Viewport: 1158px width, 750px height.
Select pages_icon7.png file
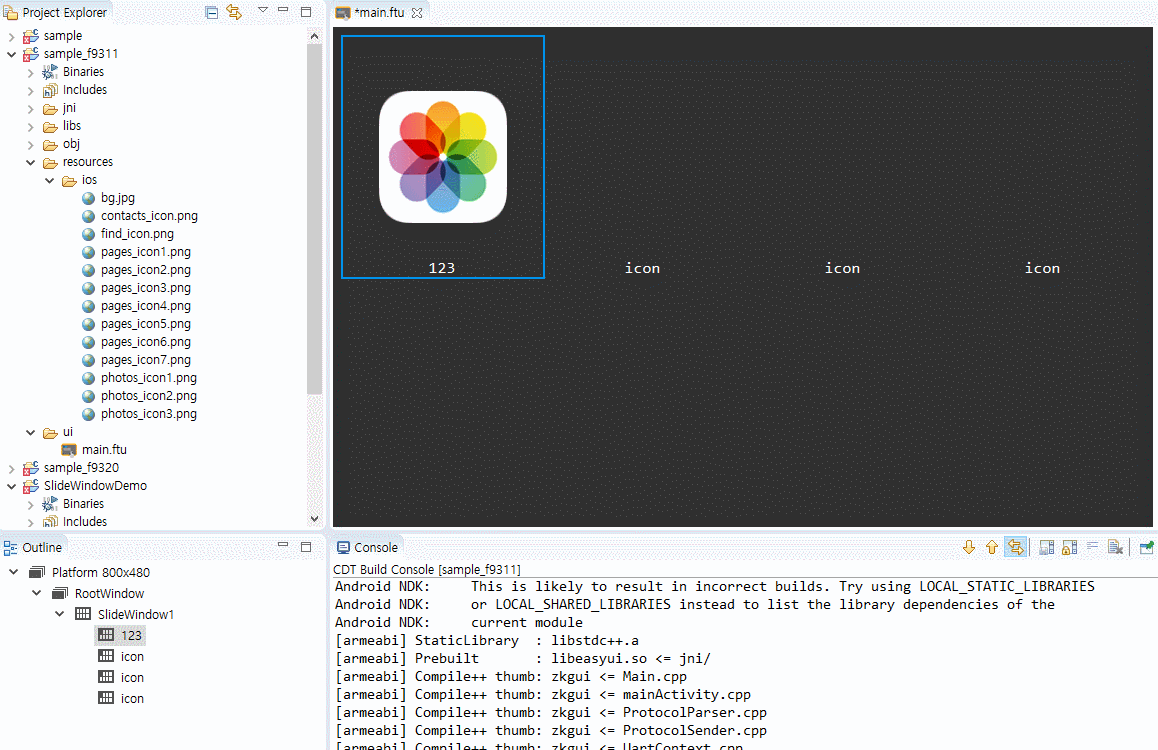[x=145, y=359]
